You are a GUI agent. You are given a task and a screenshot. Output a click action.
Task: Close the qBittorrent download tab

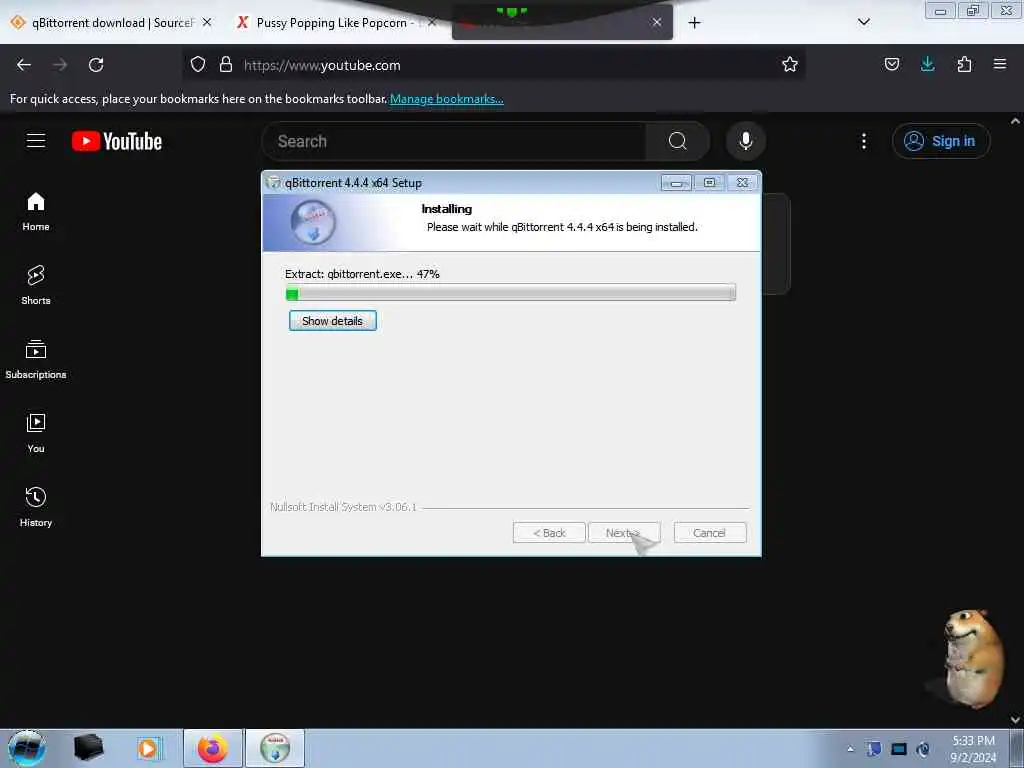(207, 22)
